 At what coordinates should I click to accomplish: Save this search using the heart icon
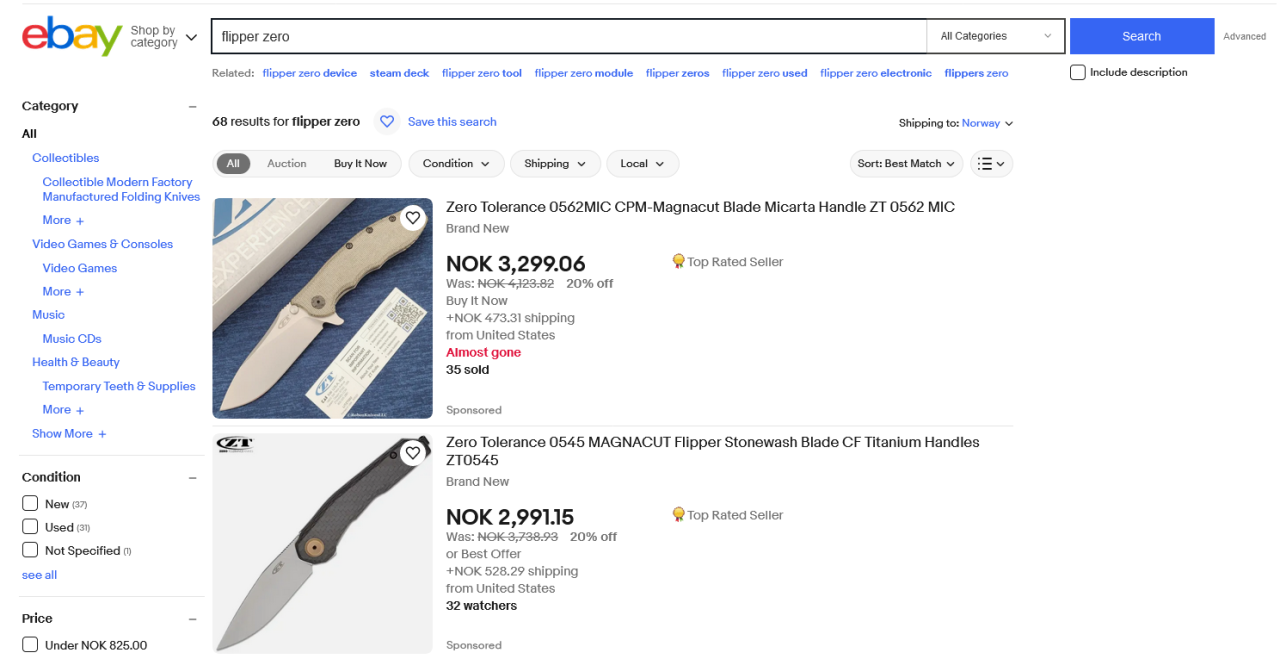pos(387,121)
